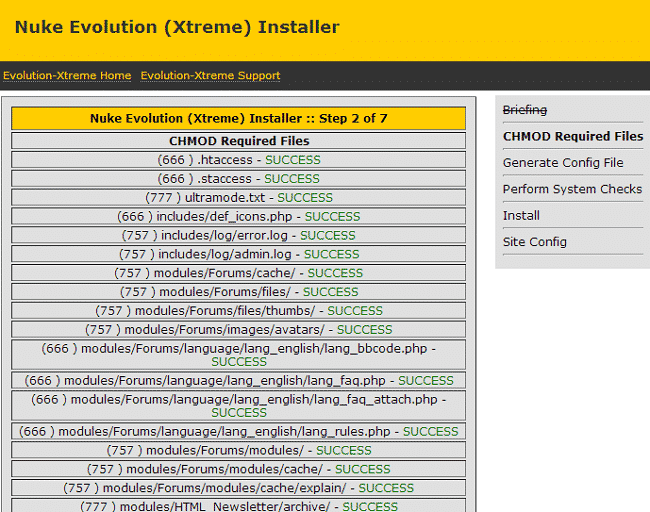Click the .htaccess SUCCESS row
This screenshot has height=512, width=650.
[239, 160]
